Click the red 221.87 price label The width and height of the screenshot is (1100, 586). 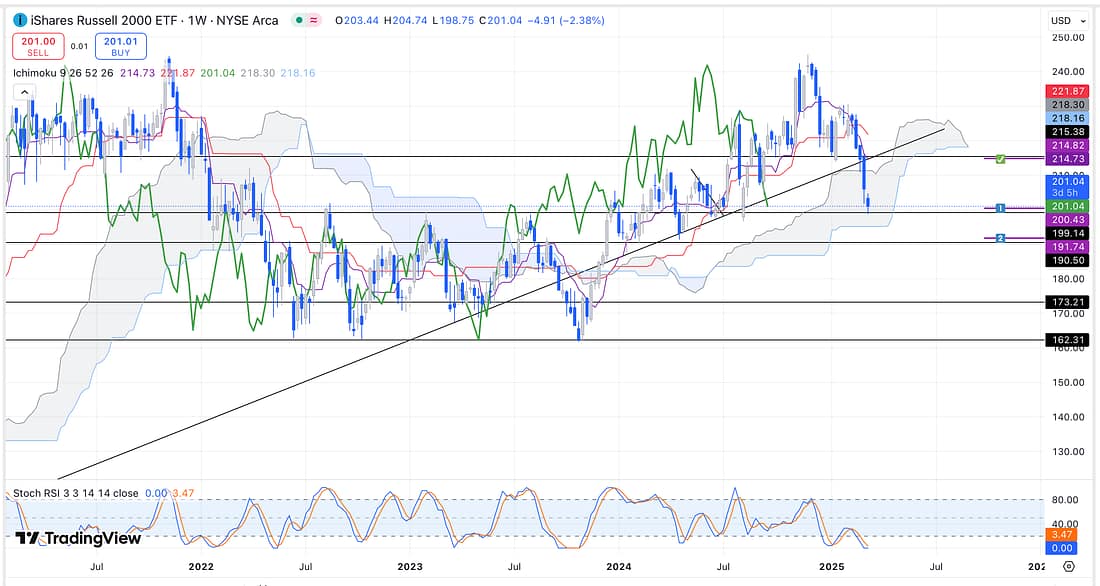tap(1067, 91)
